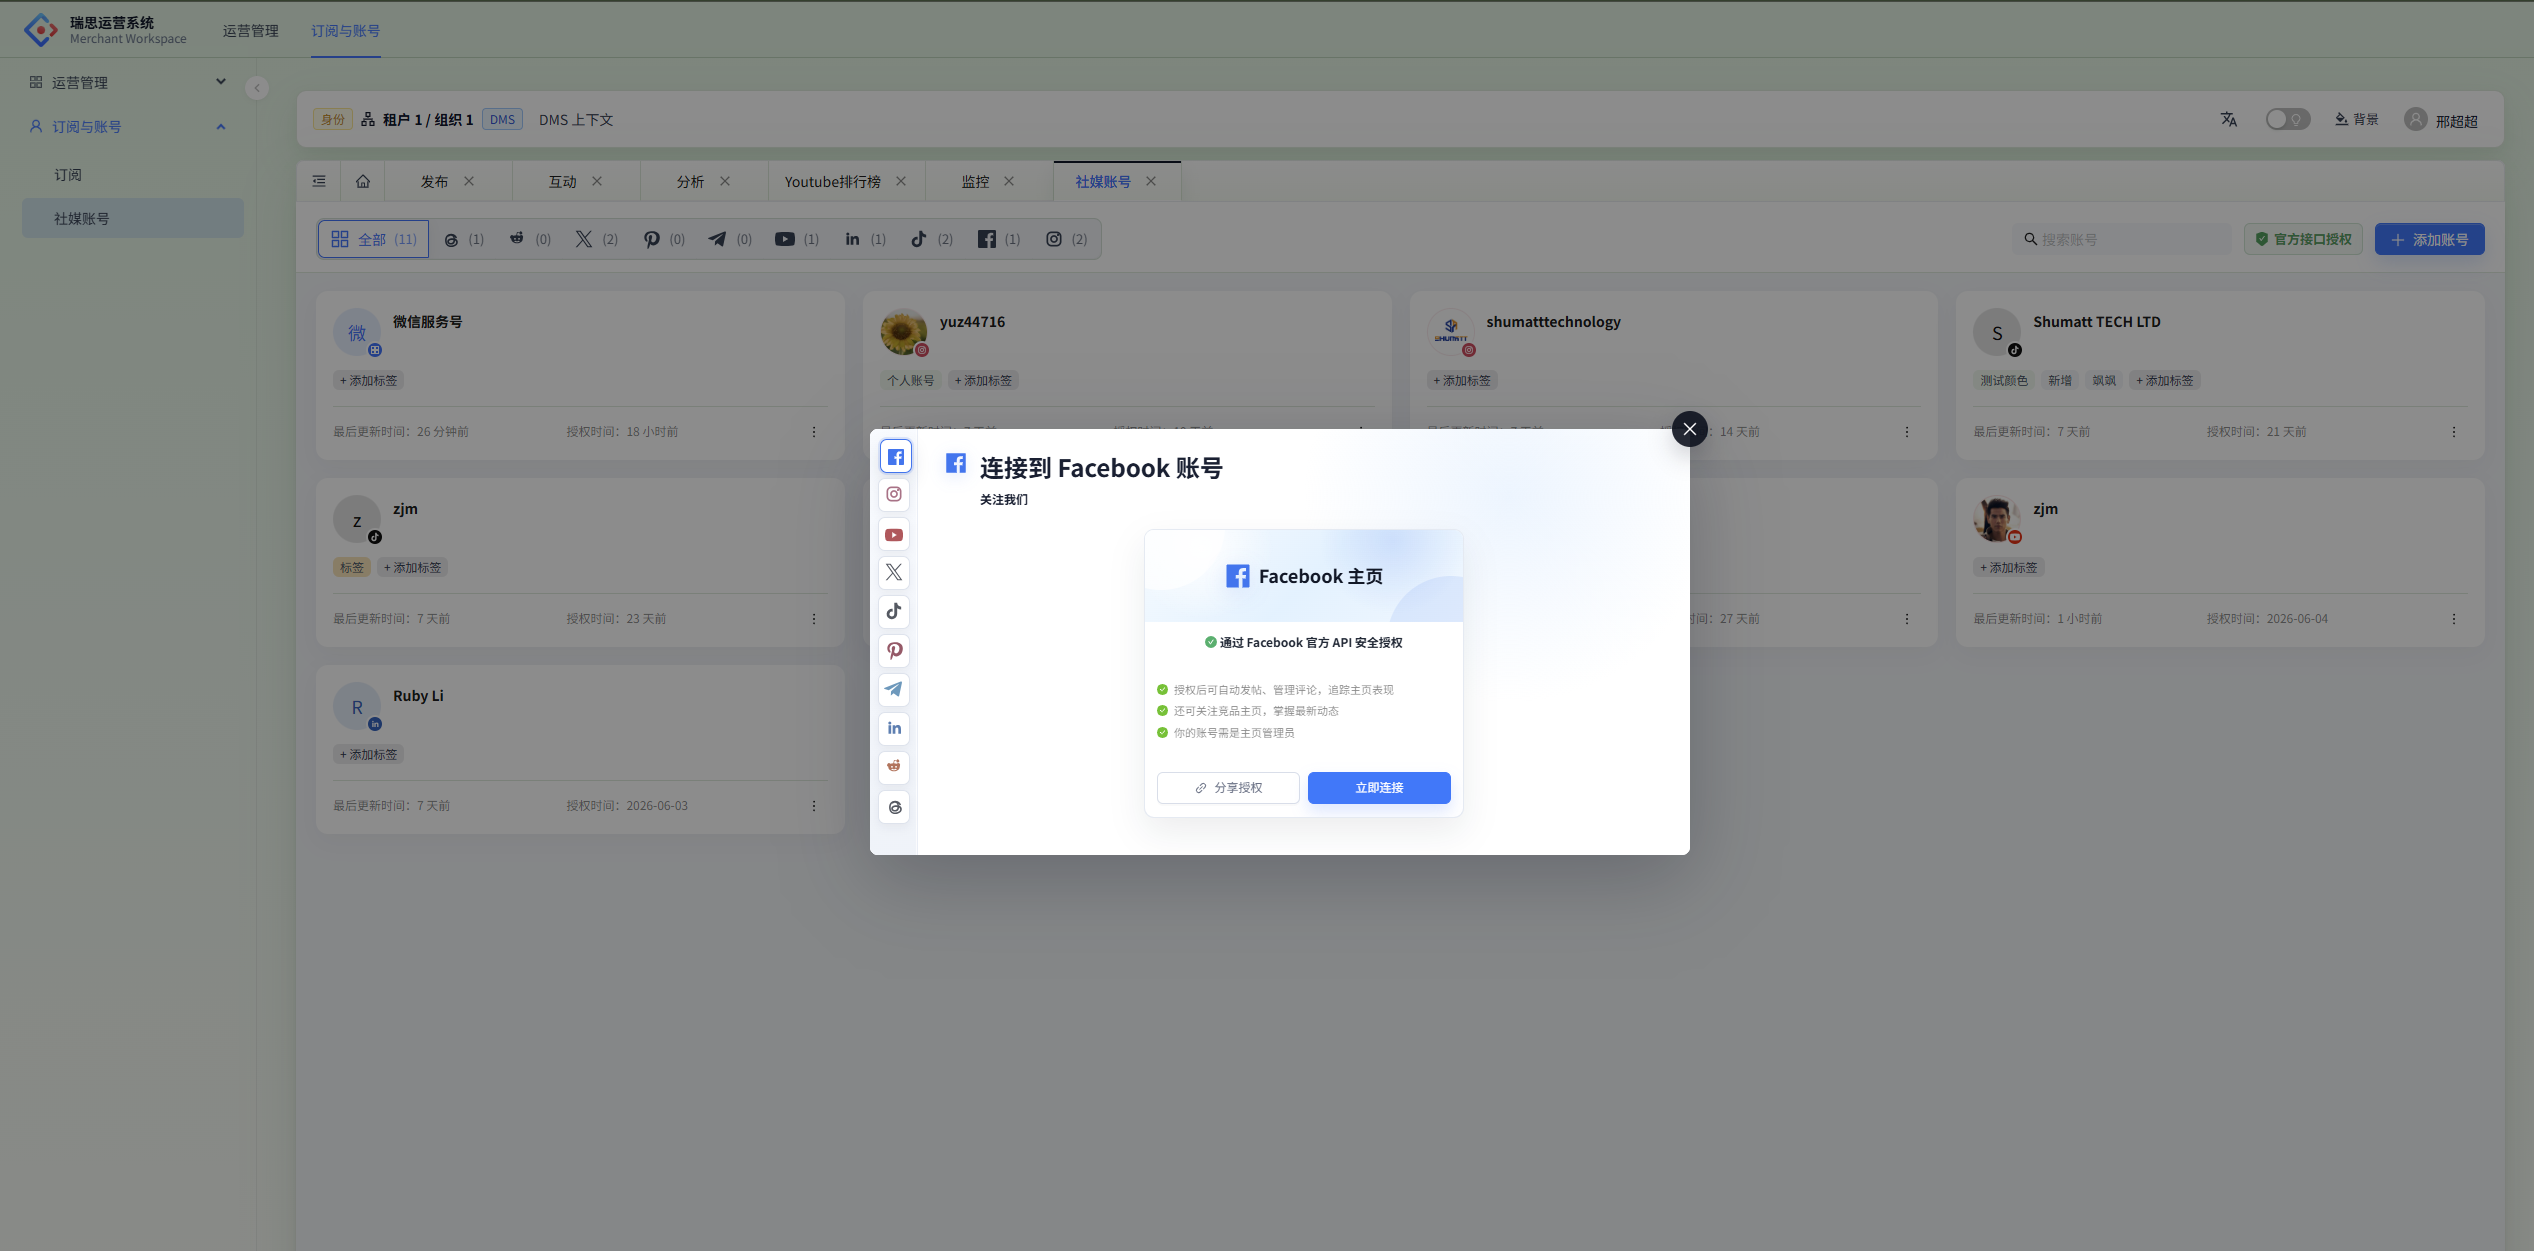2534x1251 pixels.
Task: Close the Connect to Facebook dialog
Action: (x=1690, y=429)
